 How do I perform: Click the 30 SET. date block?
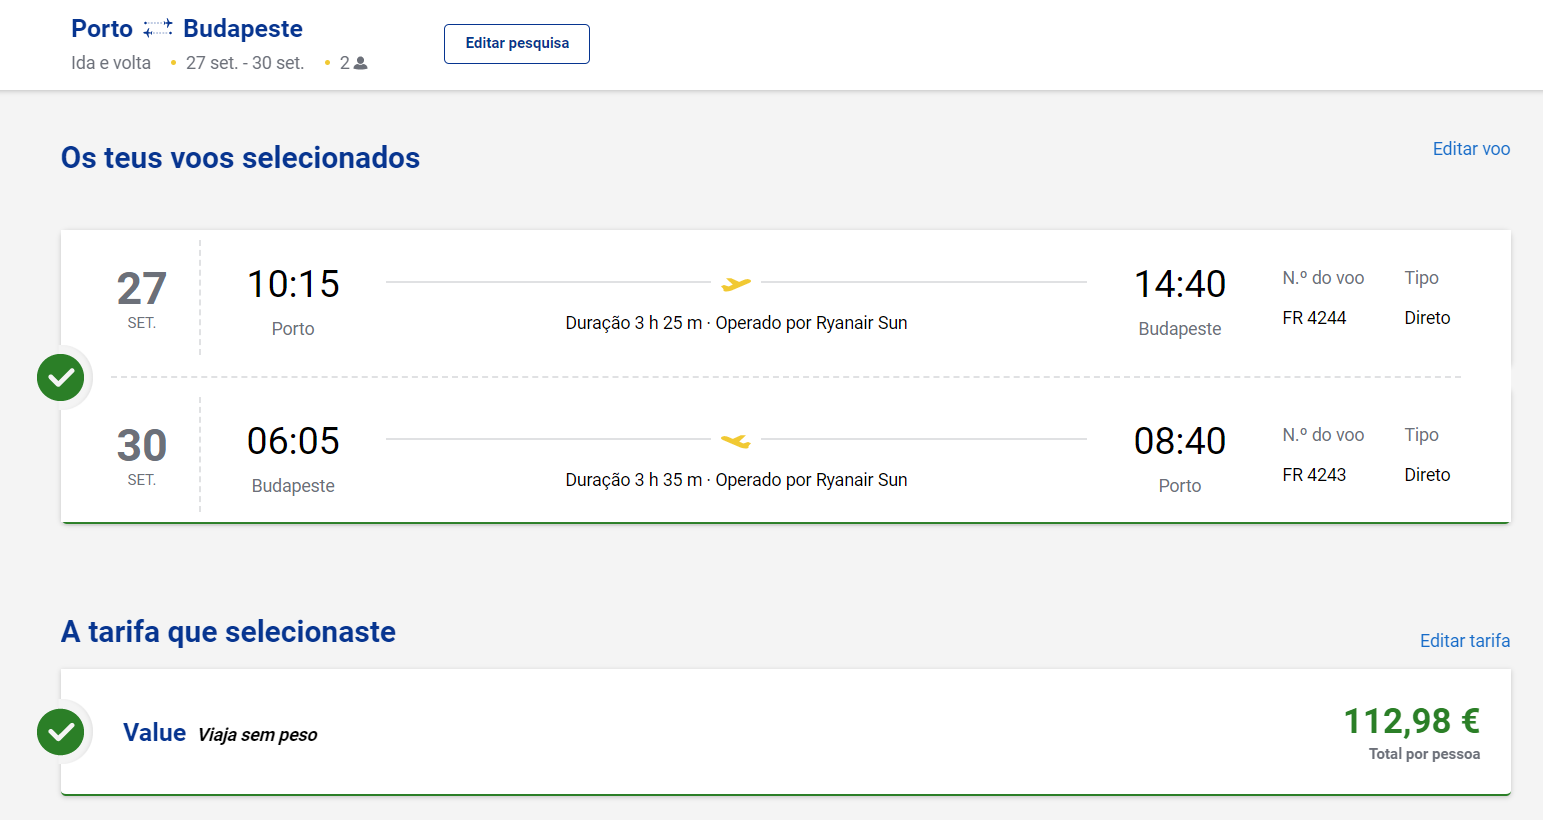click(x=142, y=456)
